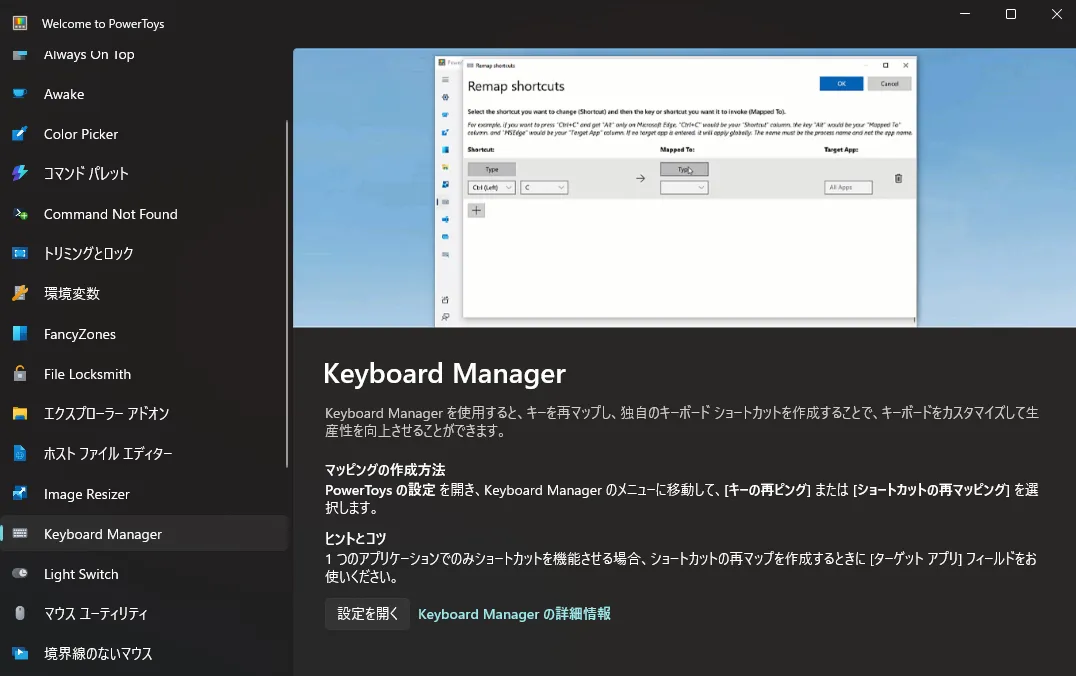The width and height of the screenshot is (1076, 676).
Task: Click the コマンド パレット lightning icon
Action: click(22, 174)
